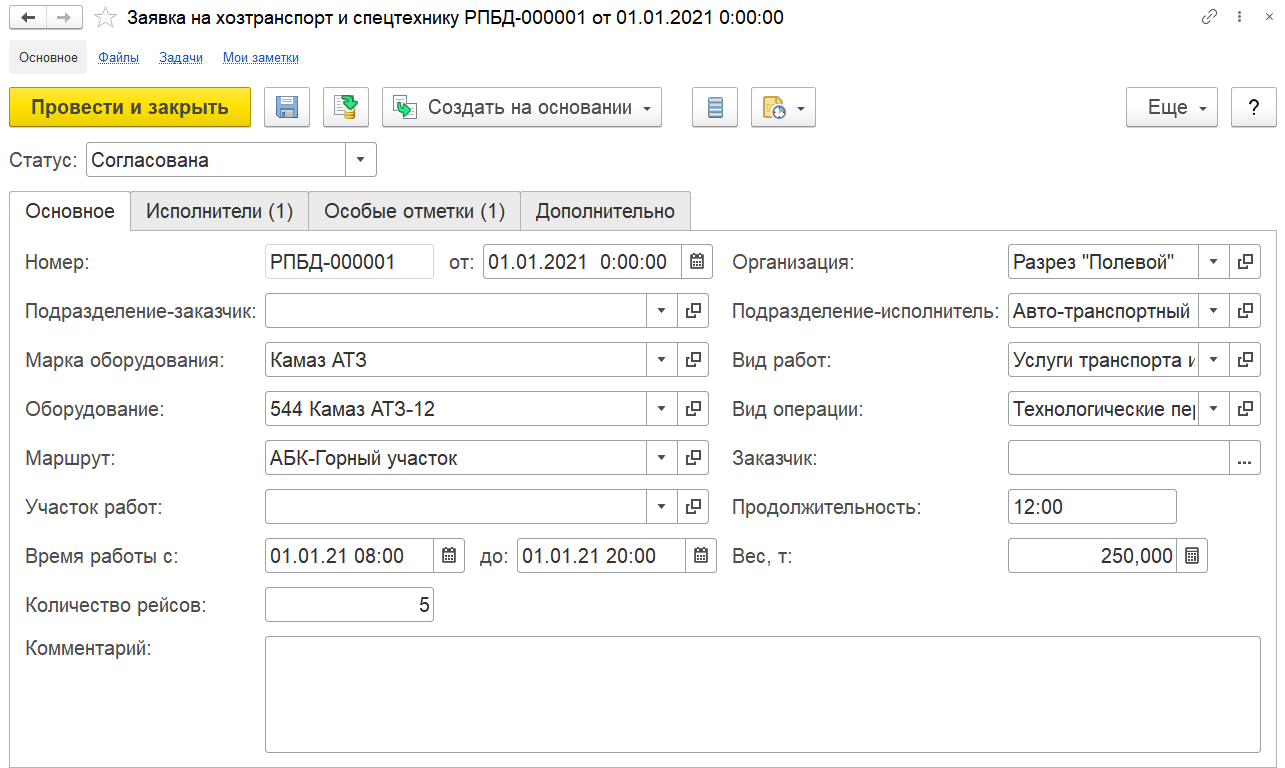Open the Организация record form
The image size is (1285, 768).
point(1245,262)
